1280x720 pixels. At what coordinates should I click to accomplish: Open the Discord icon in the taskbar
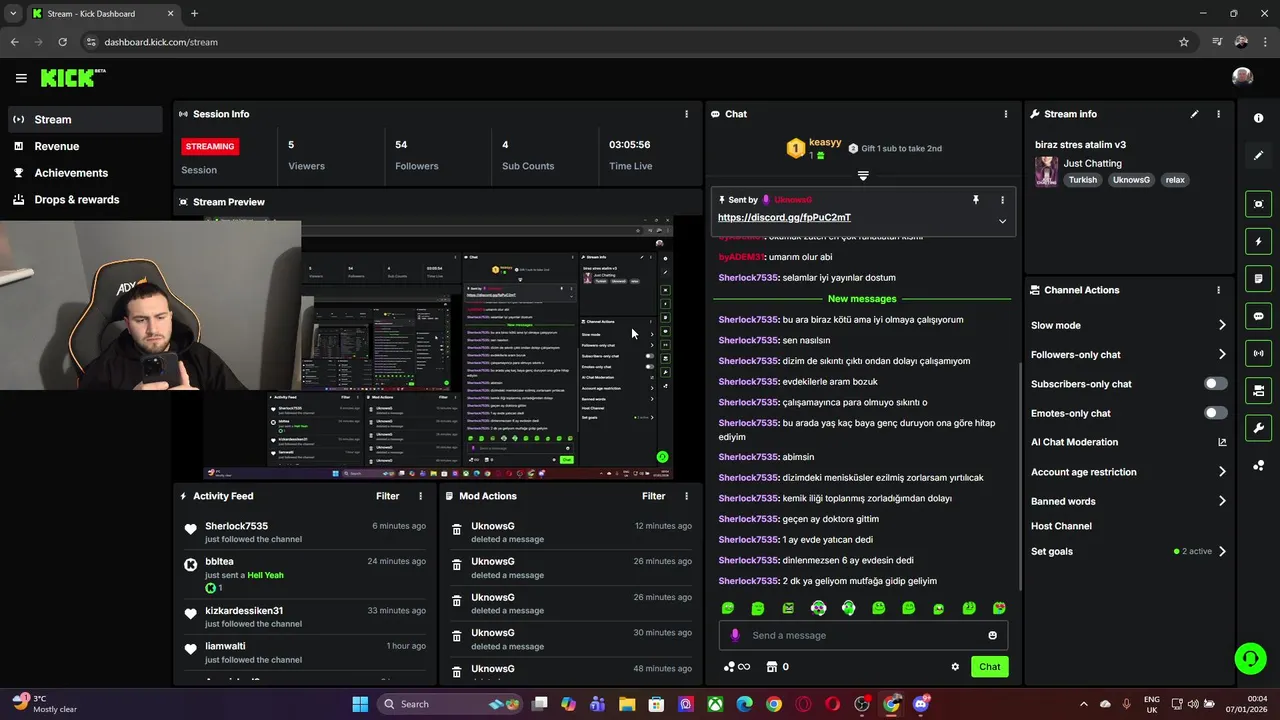(921, 704)
